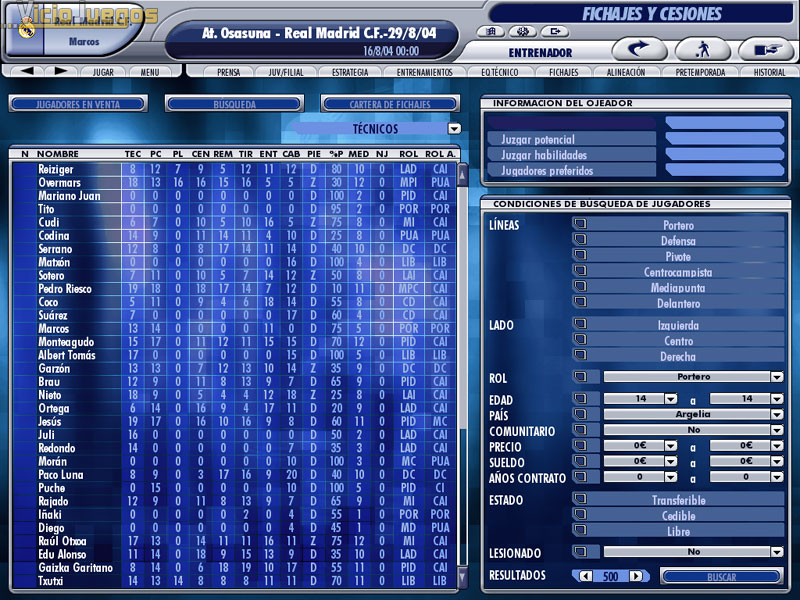Image resolution: width=800 pixels, height=600 pixels.
Task: Go back with the left arrow
Action: (x=27, y=71)
